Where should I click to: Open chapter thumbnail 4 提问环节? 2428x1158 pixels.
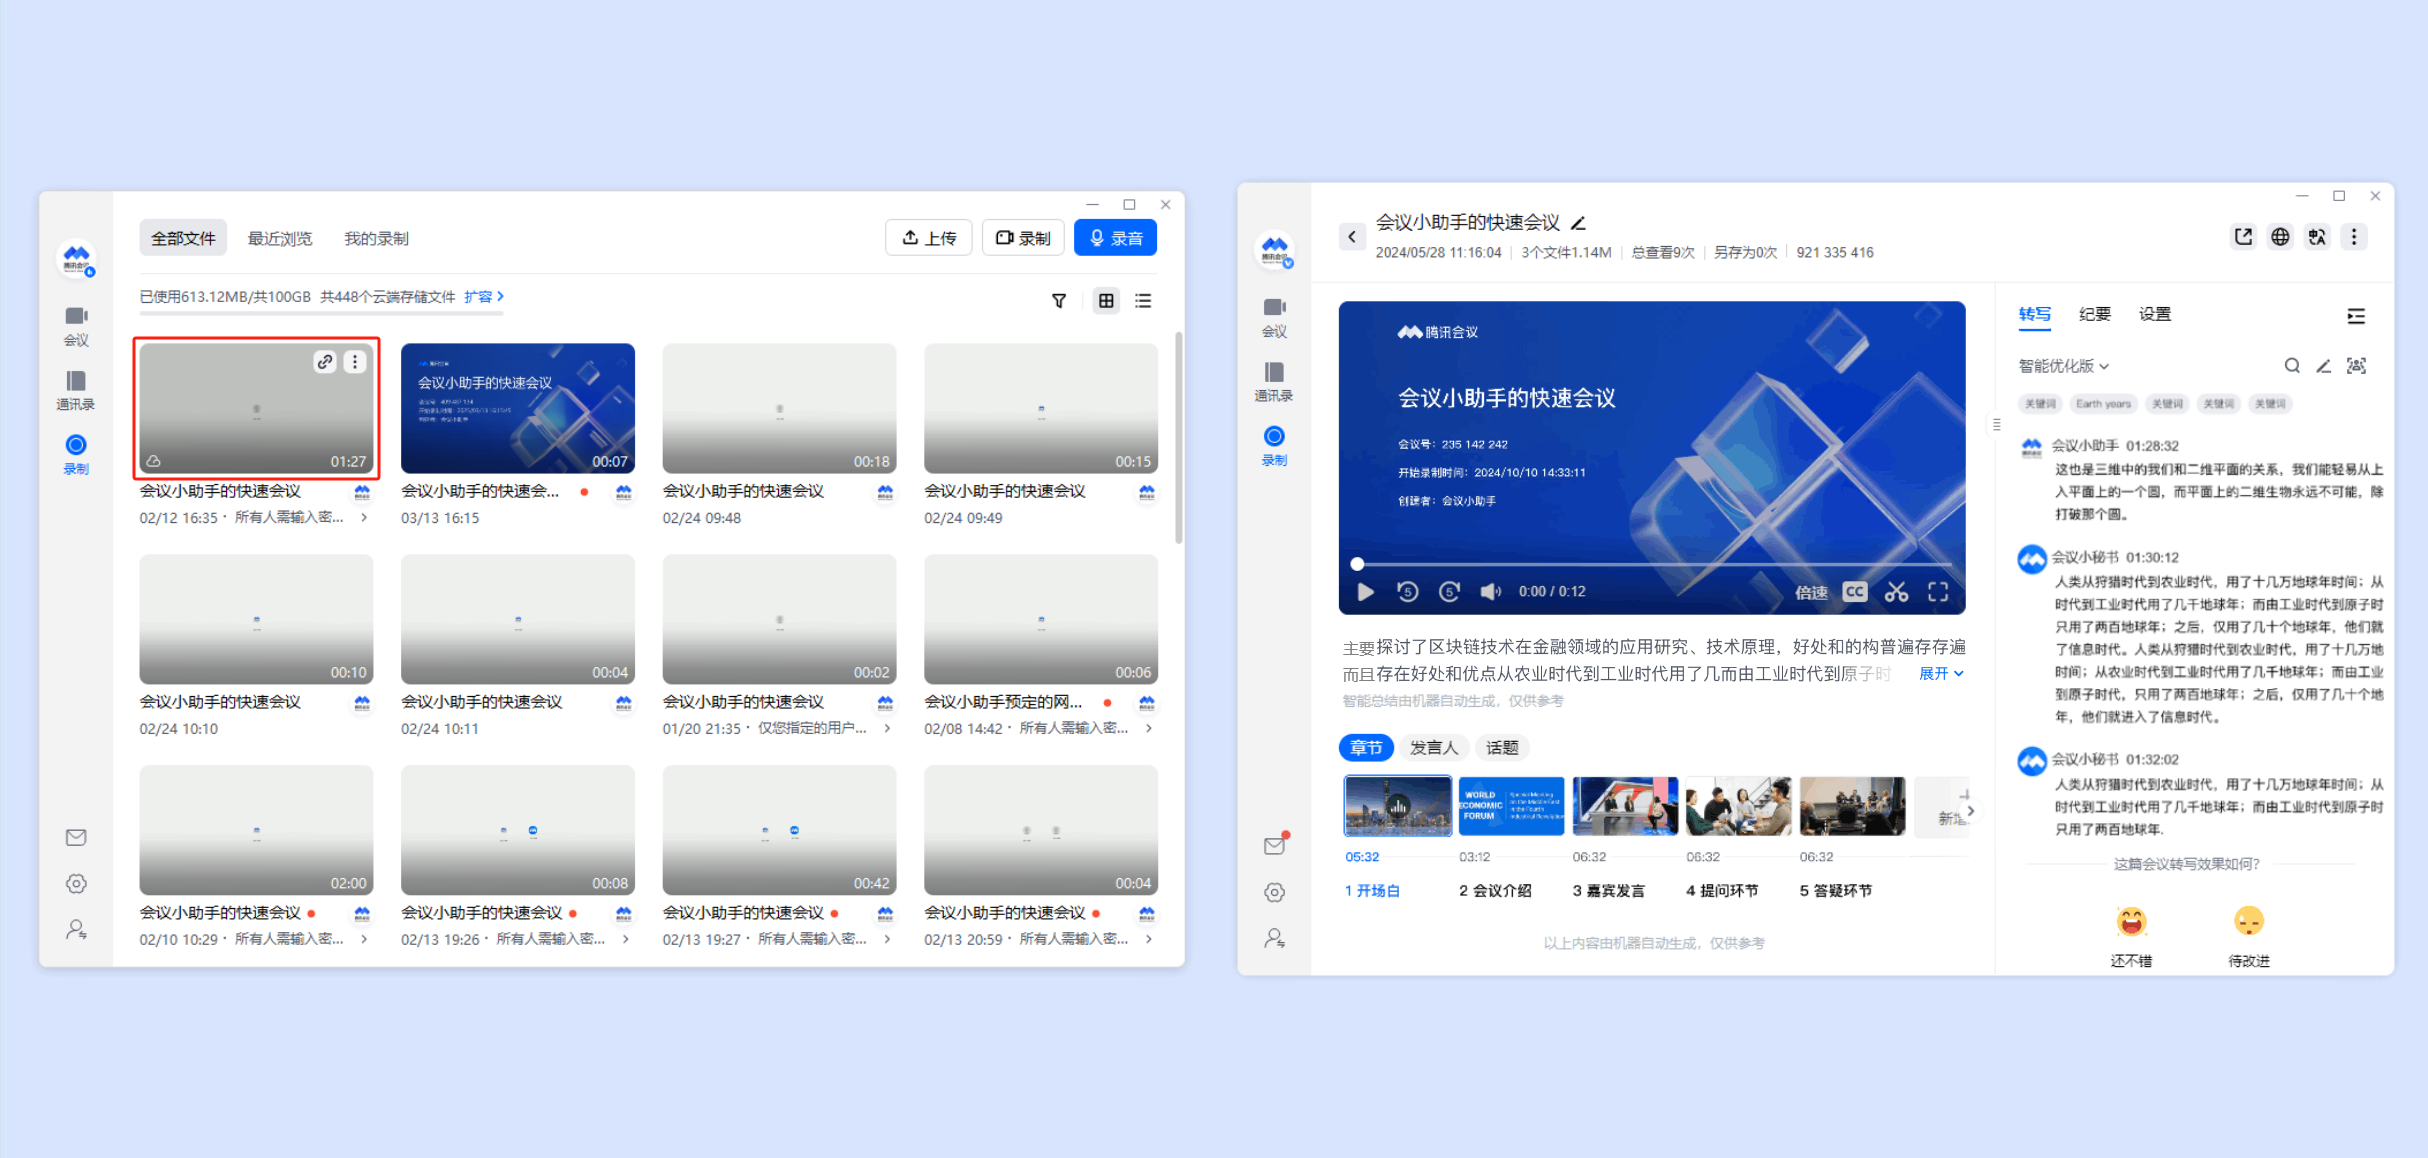1738,805
